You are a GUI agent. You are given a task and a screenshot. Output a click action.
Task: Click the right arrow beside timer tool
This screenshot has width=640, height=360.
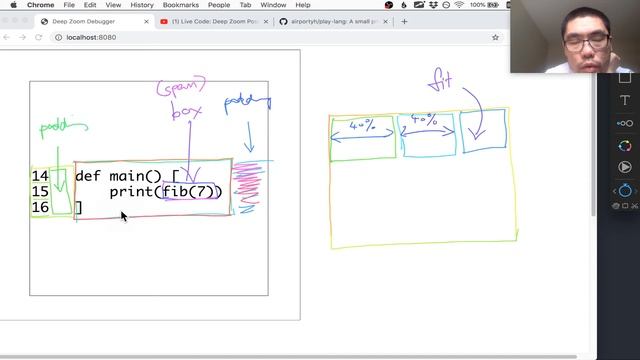click(635, 191)
